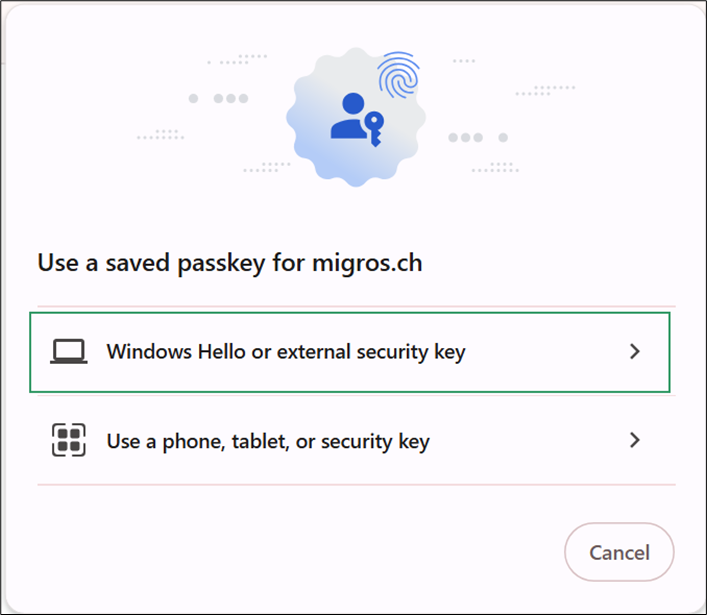The width and height of the screenshot is (707, 615).
Task: Click the fingerprint icon in the illustration
Action: point(399,75)
